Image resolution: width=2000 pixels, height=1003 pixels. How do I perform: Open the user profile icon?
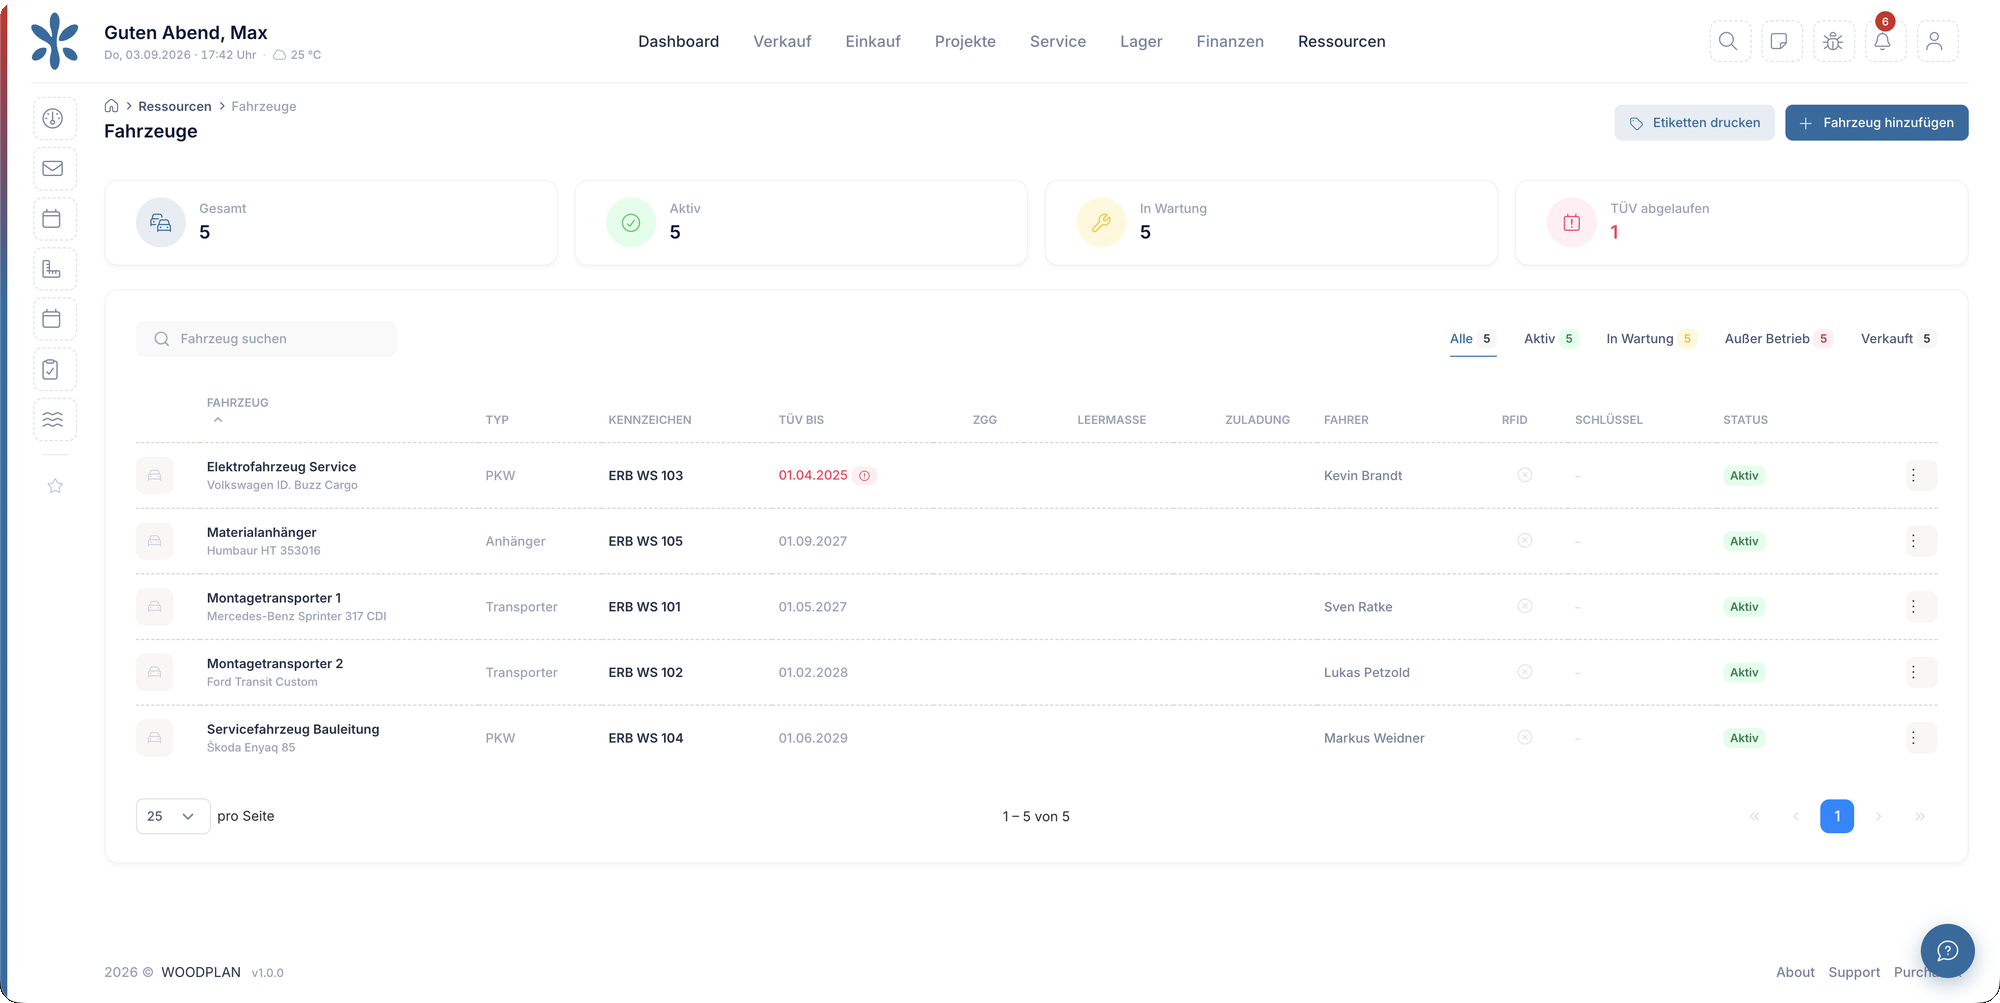point(1936,41)
